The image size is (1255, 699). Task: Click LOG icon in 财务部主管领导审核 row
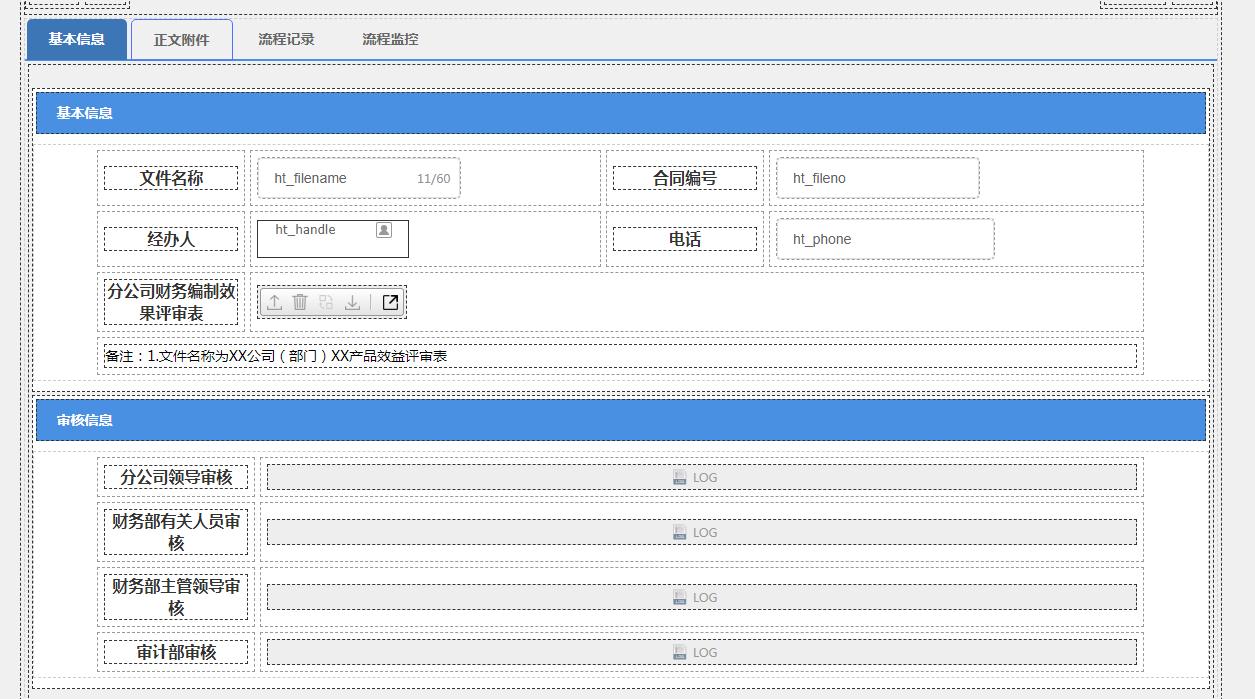680,598
